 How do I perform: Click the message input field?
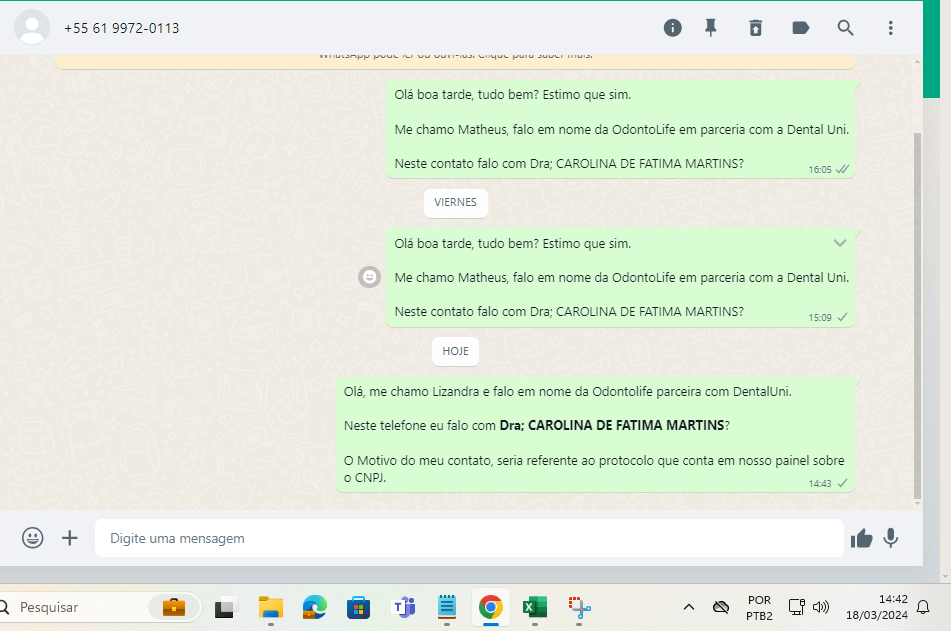click(x=469, y=538)
